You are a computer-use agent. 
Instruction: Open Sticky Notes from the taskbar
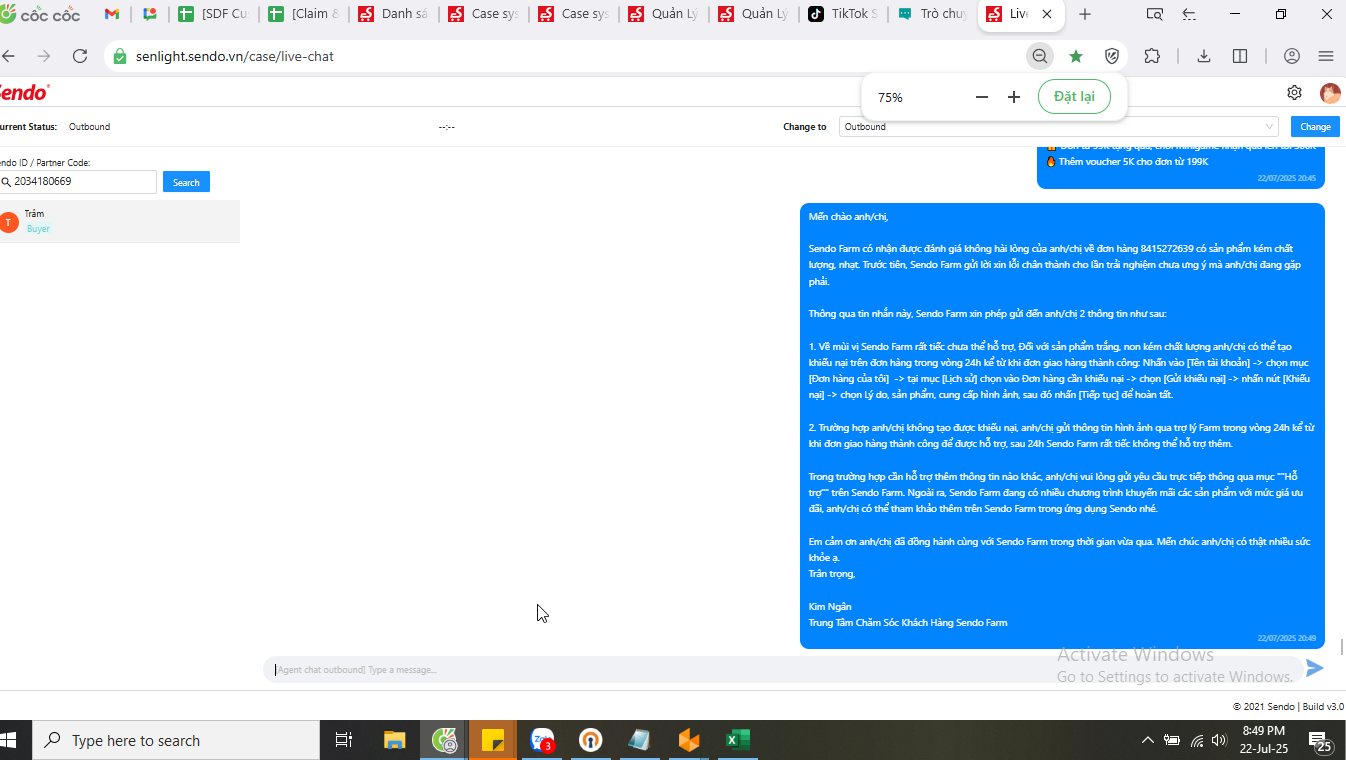493,740
